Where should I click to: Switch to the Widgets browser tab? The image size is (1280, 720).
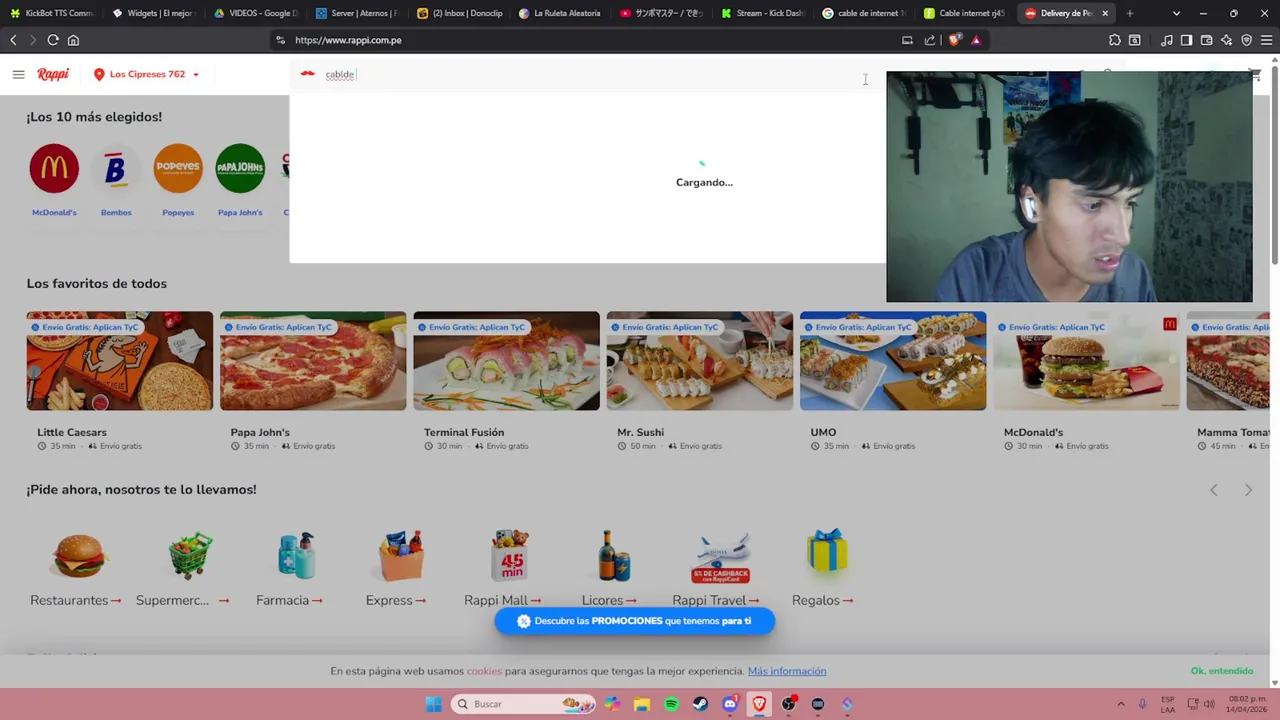[x=153, y=13]
